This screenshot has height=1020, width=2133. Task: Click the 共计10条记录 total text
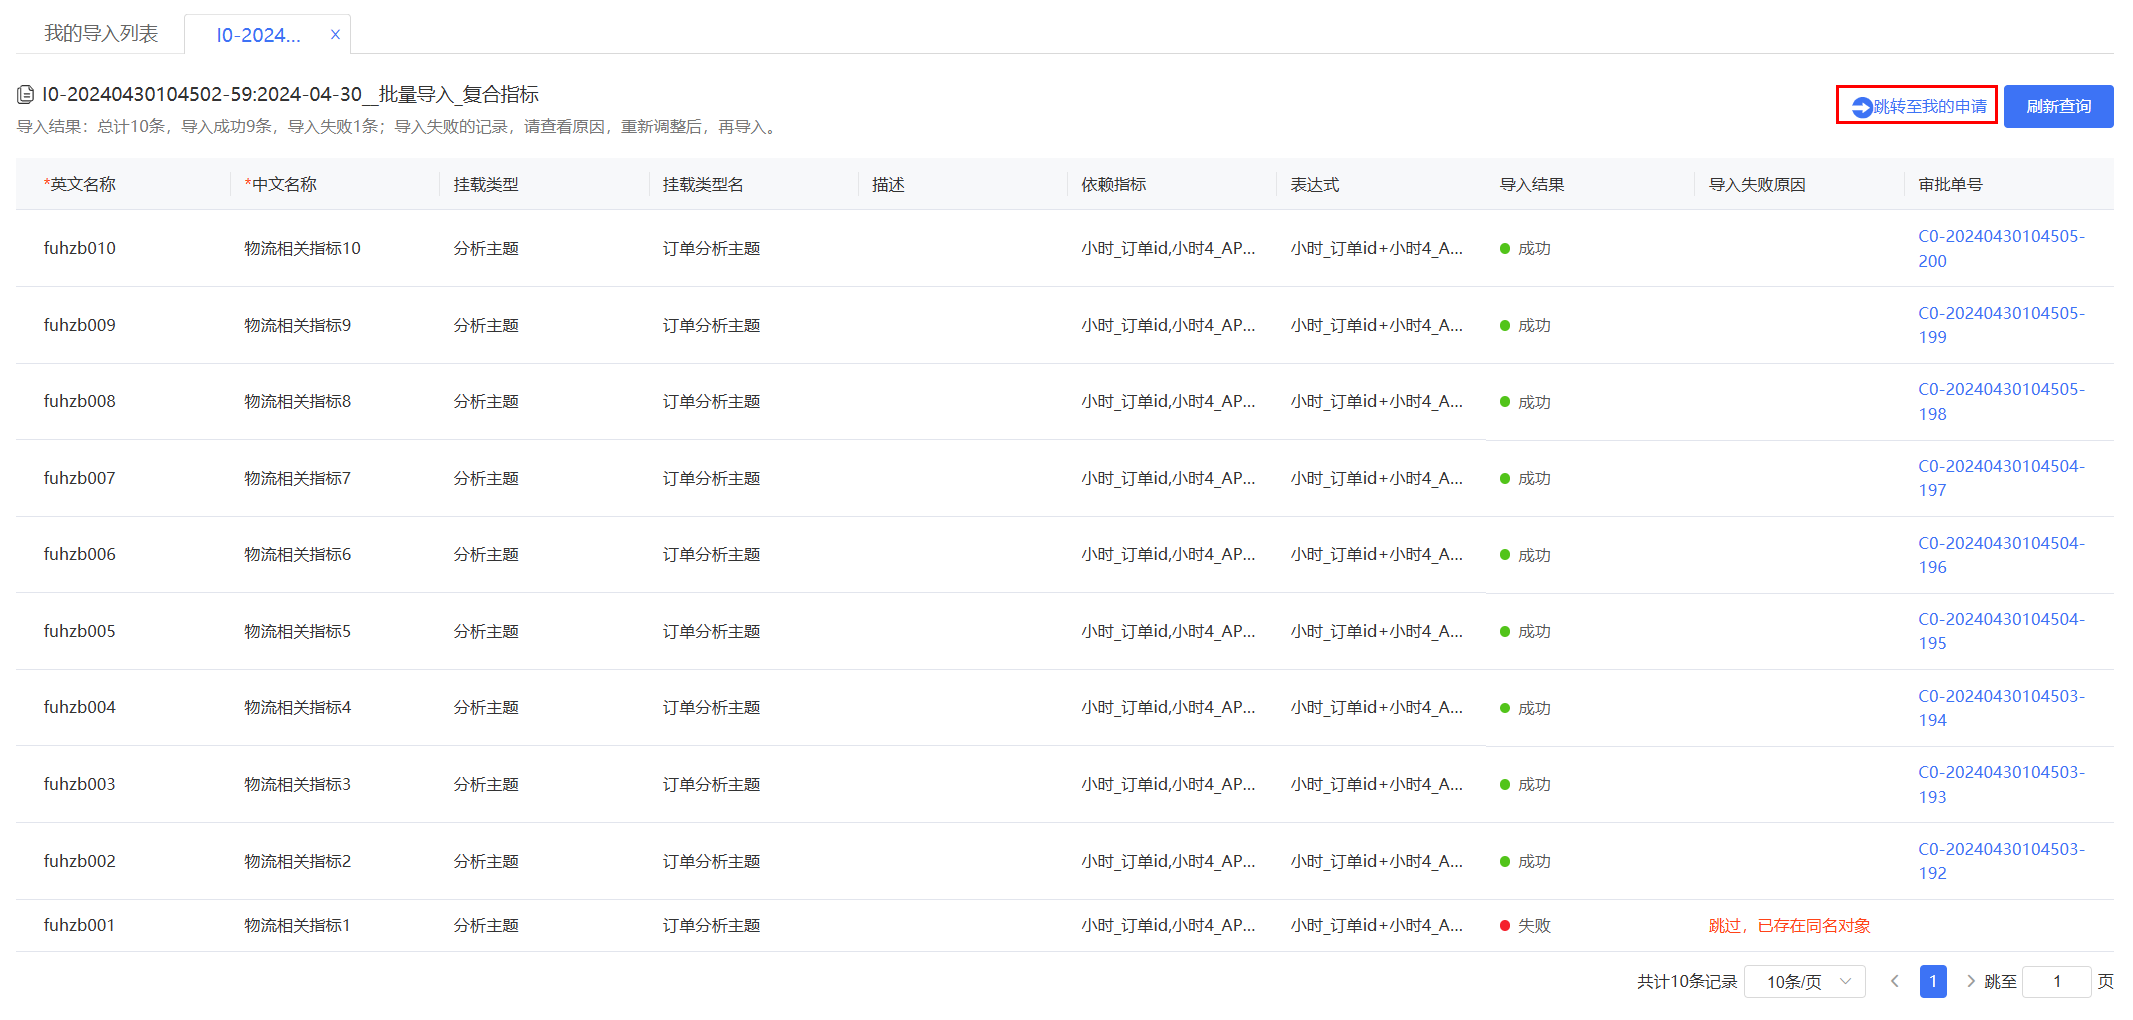pos(1687,982)
